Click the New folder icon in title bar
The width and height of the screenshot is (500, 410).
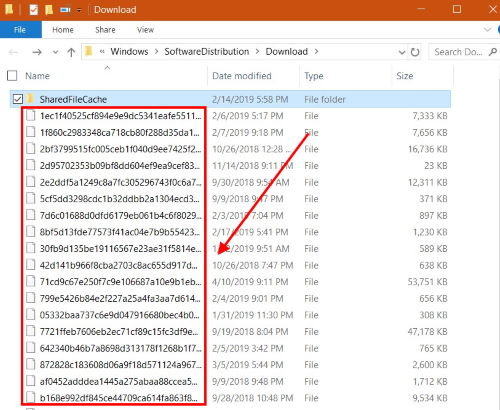click(49, 10)
